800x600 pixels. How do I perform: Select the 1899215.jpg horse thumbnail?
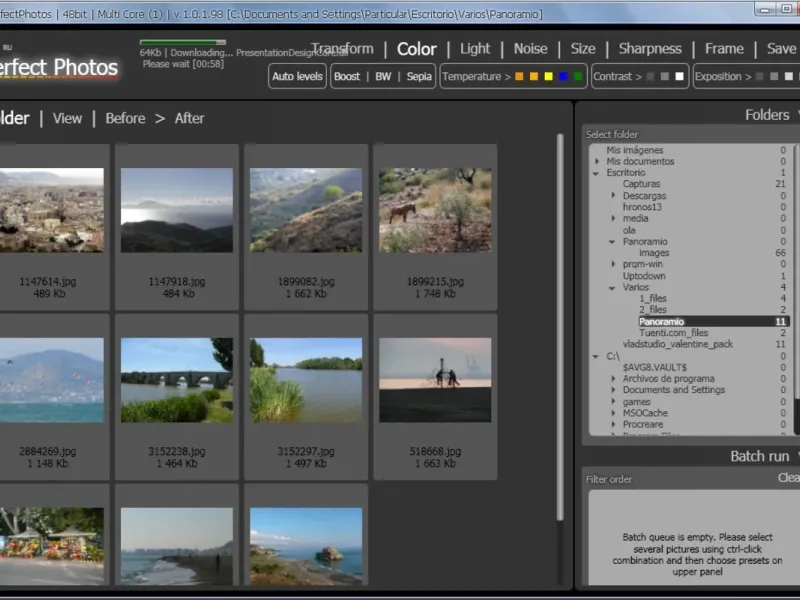pyautogui.click(x=435, y=210)
